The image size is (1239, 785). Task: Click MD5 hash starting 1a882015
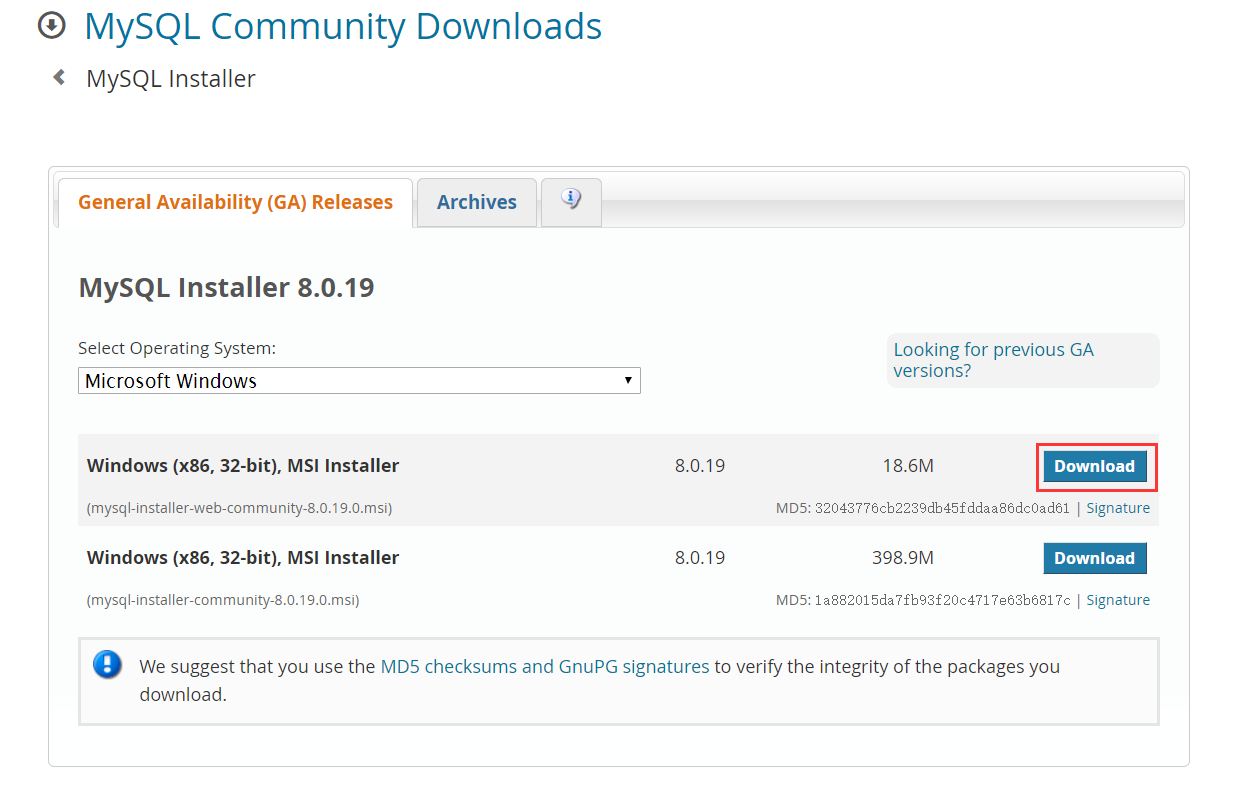pyautogui.click(x=942, y=600)
